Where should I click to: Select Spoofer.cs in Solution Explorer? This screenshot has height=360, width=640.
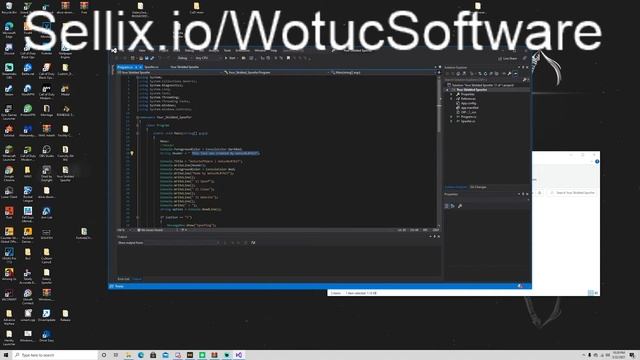(x=467, y=121)
